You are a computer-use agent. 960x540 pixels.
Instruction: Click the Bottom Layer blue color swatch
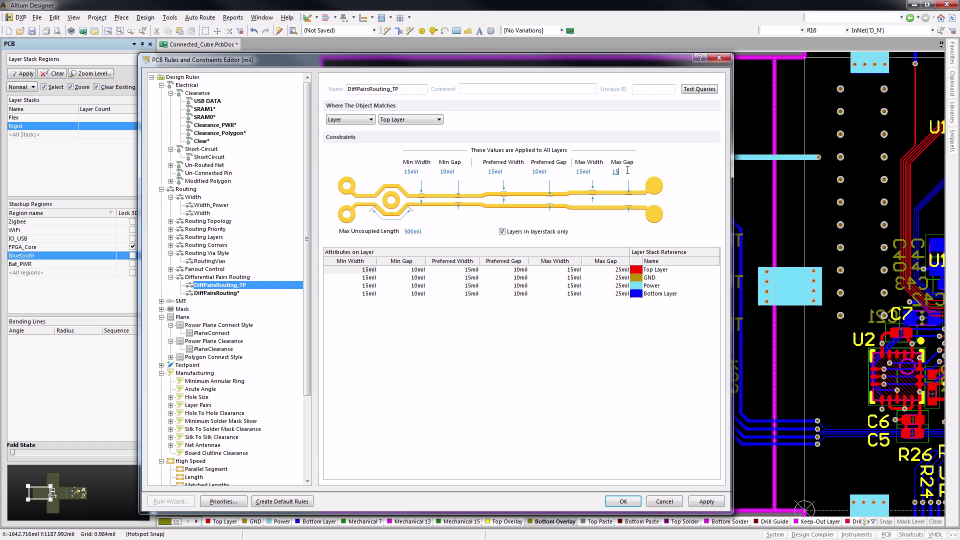[x=636, y=294]
